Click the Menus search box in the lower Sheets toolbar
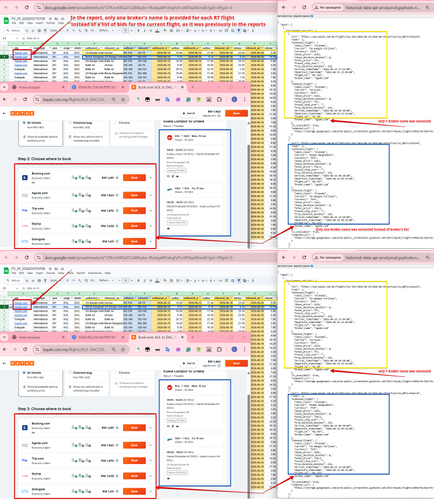 pyautogui.click(x=14, y=280)
